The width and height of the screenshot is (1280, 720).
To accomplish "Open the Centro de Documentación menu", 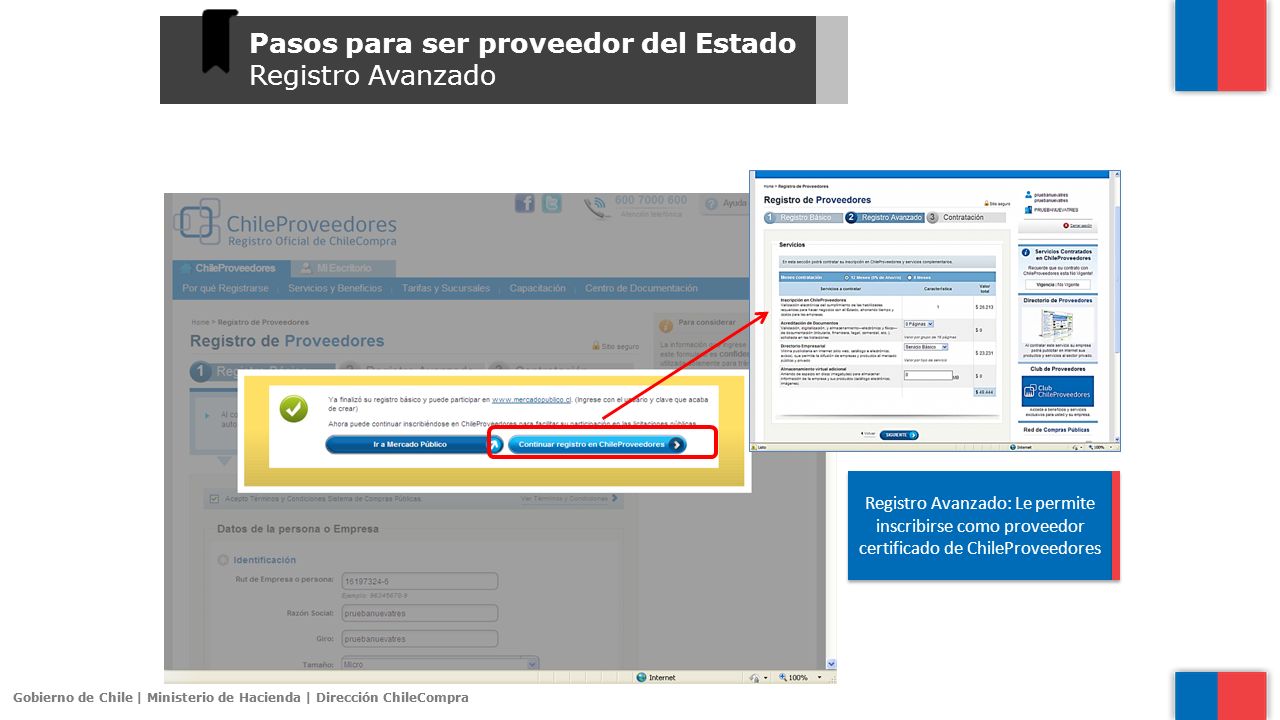I will point(641,289).
